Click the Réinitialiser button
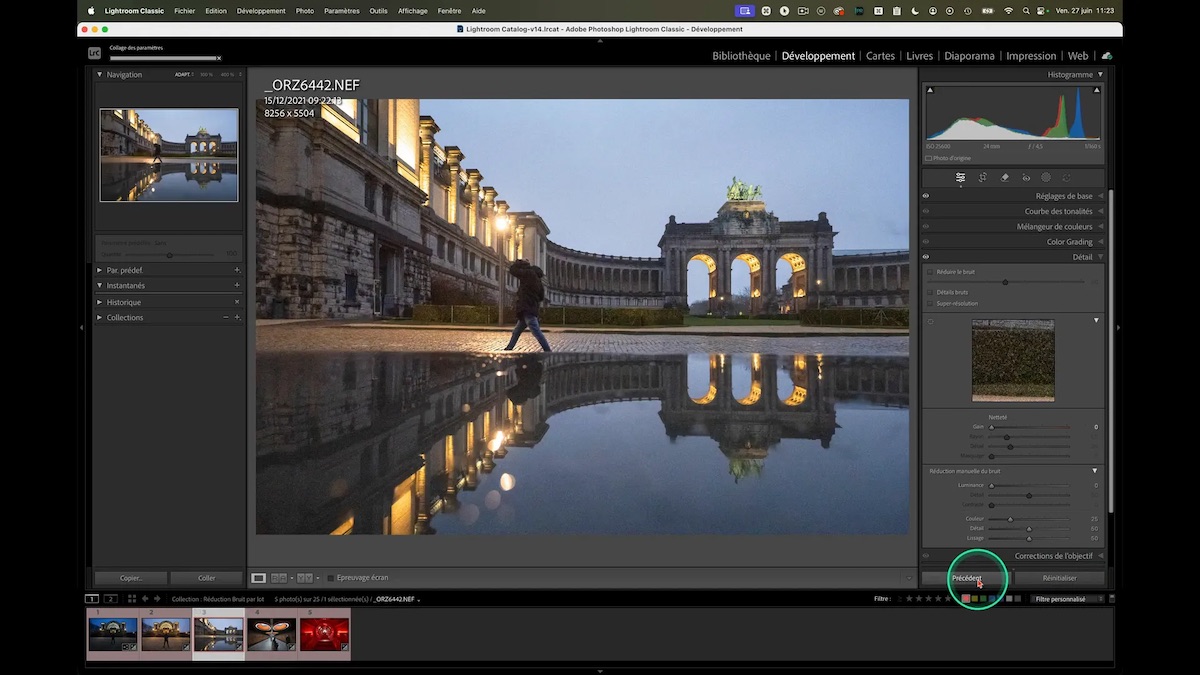This screenshot has height=675, width=1200. (1059, 578)
